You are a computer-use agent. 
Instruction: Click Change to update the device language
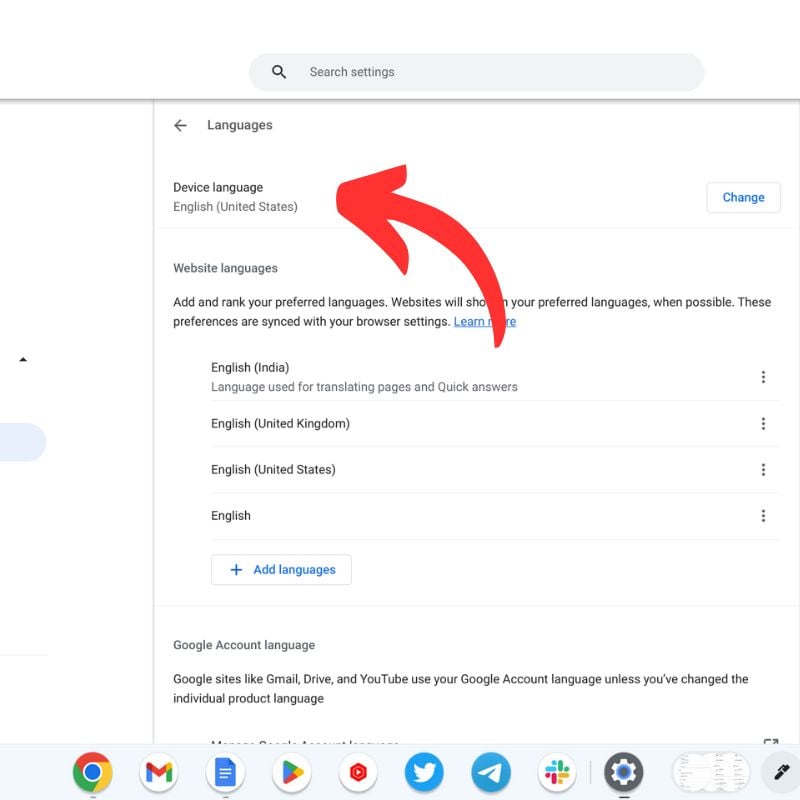click(x=743, y=197)
